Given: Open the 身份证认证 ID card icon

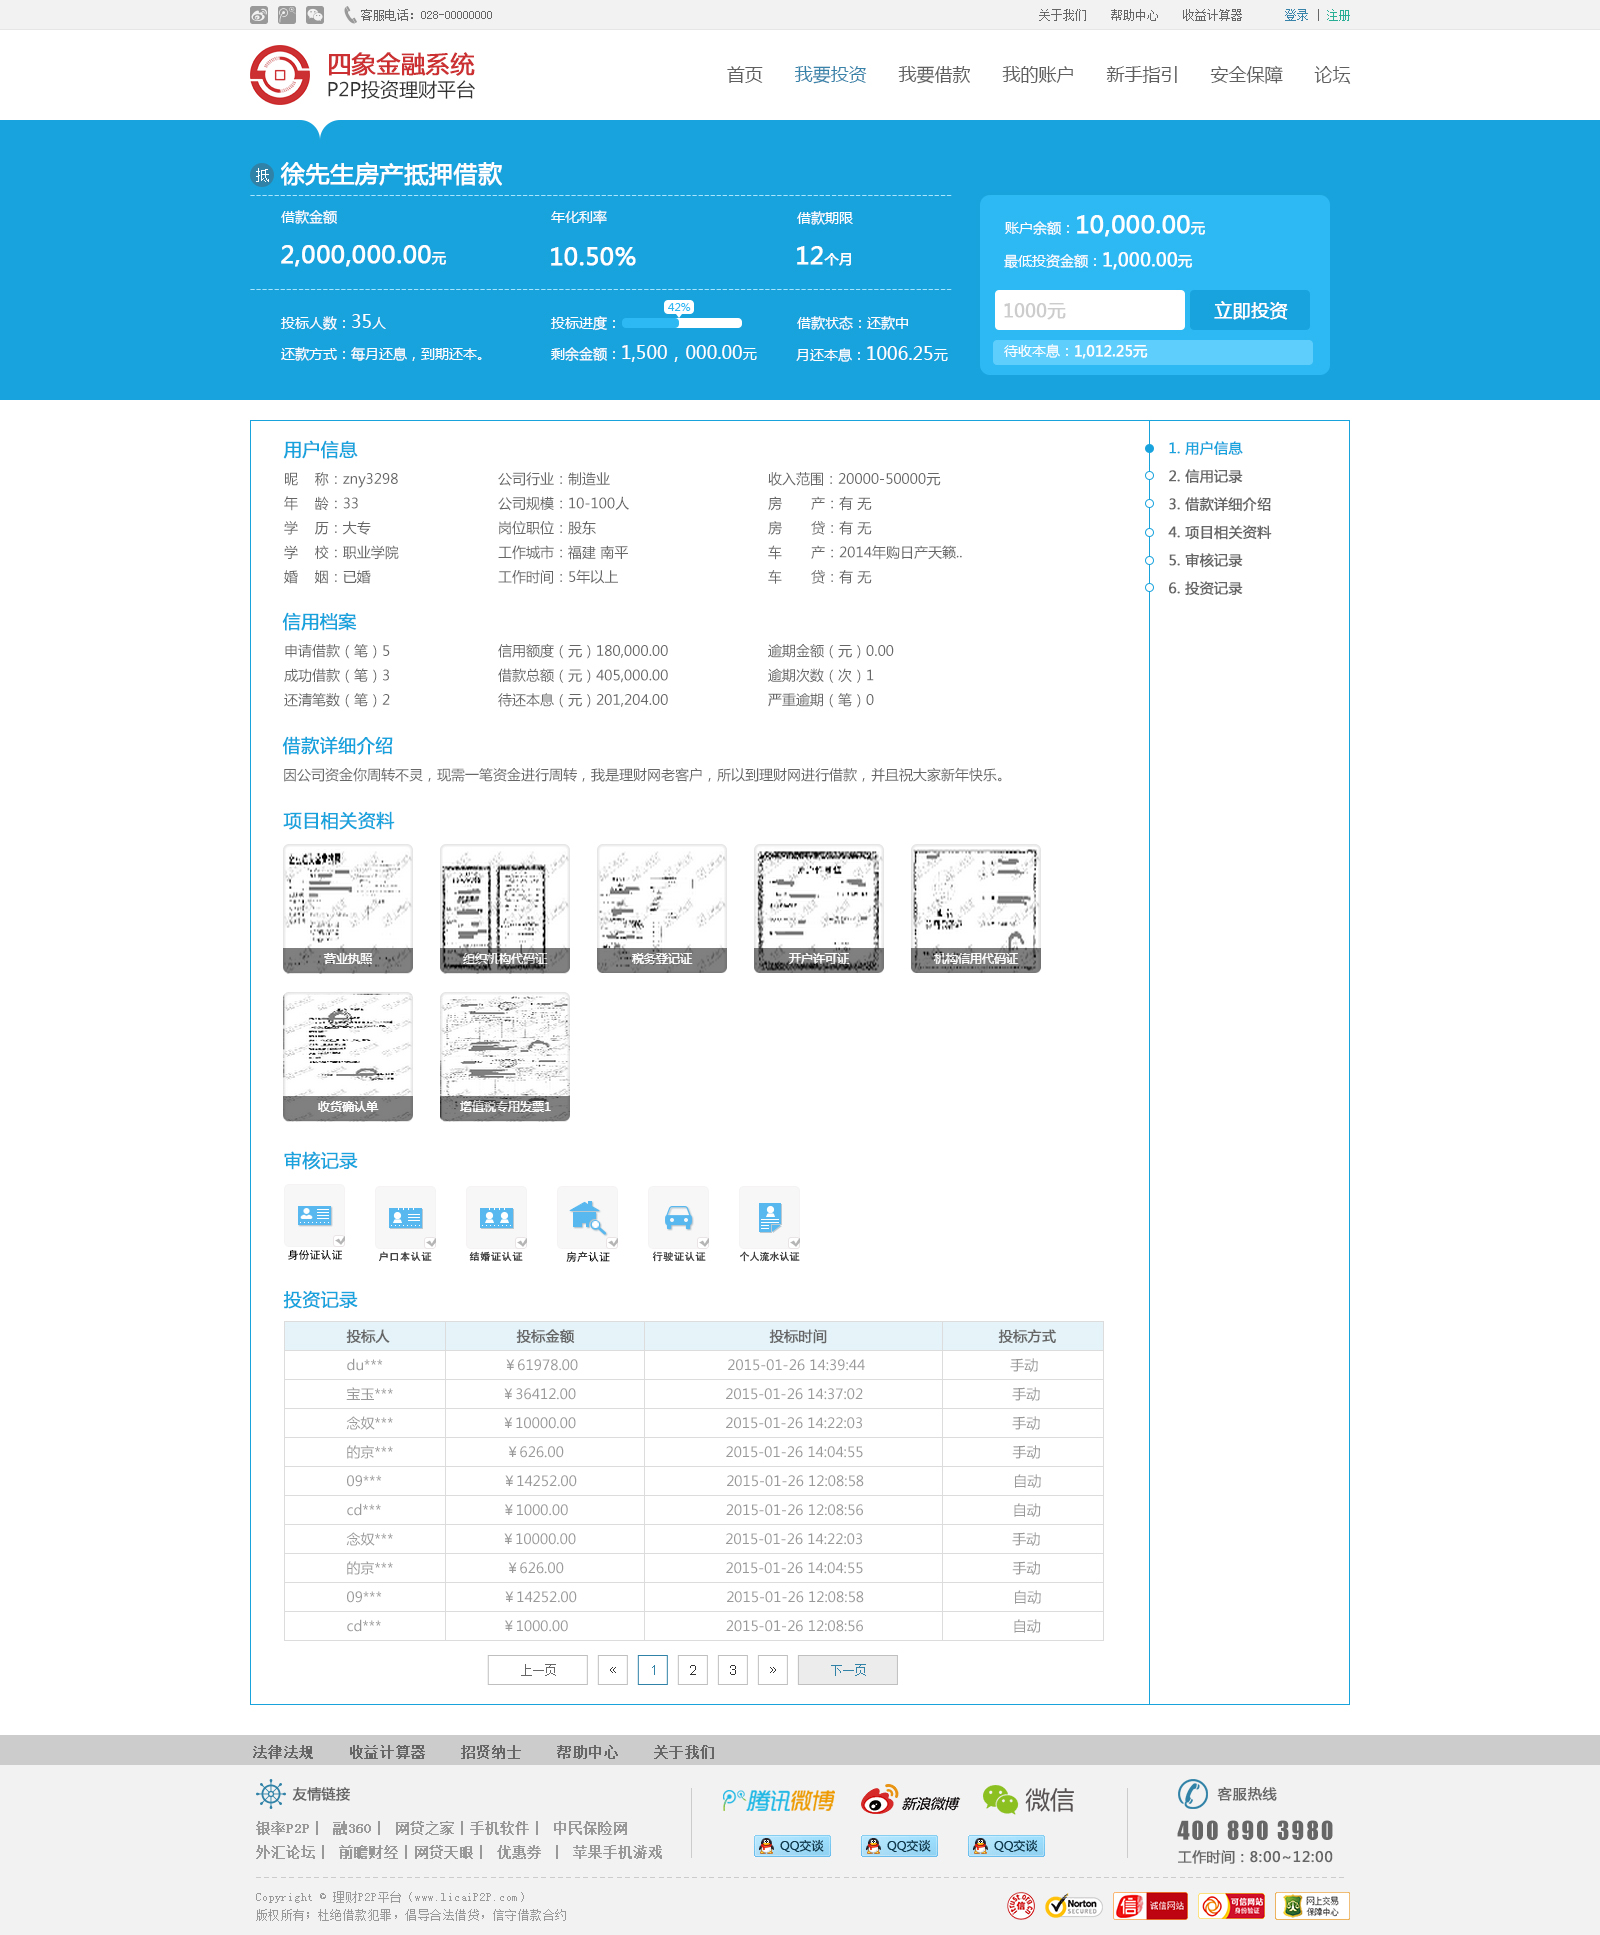Looking at the screenshot, I should click(x=315, y=1216).
